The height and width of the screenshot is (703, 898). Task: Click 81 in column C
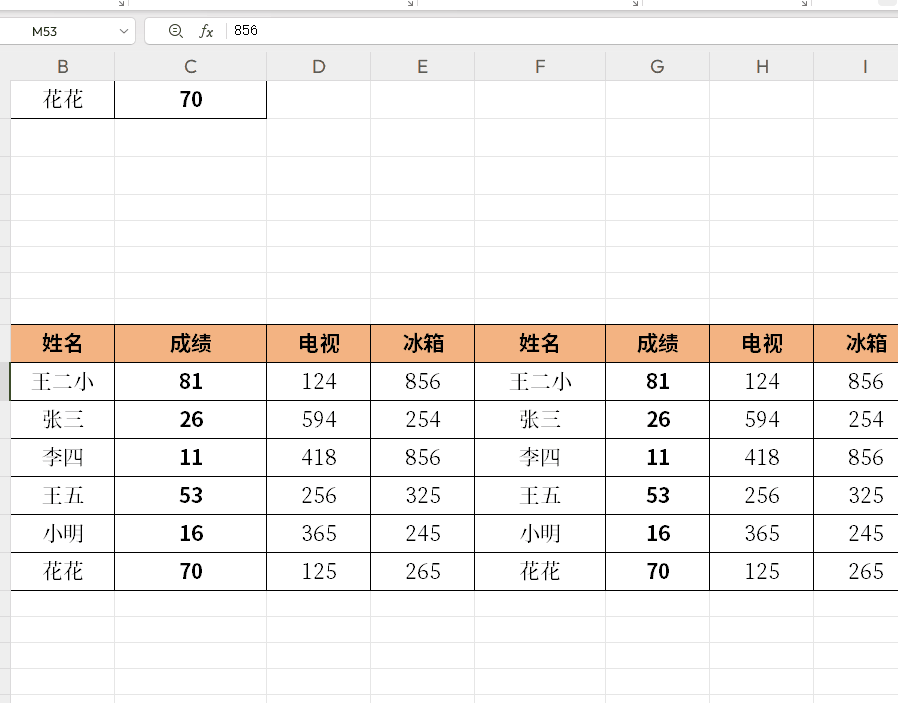click(191, 381)
